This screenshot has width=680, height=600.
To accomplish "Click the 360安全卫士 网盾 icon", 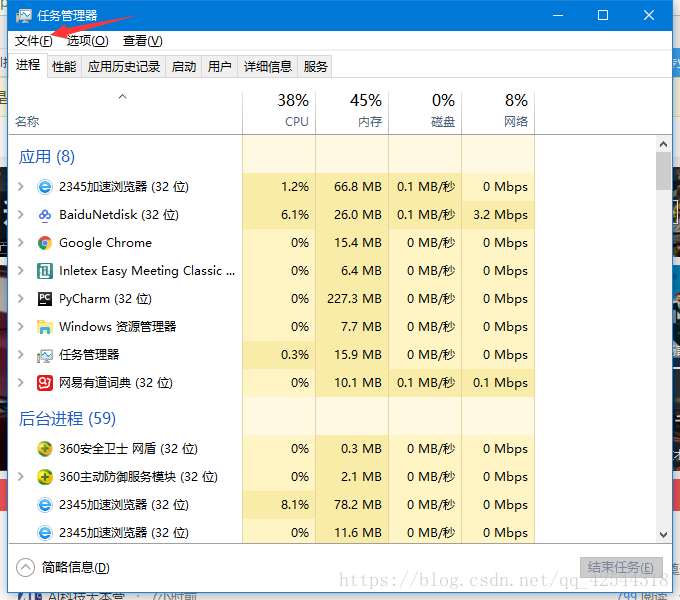I will (x=45, y=449).
